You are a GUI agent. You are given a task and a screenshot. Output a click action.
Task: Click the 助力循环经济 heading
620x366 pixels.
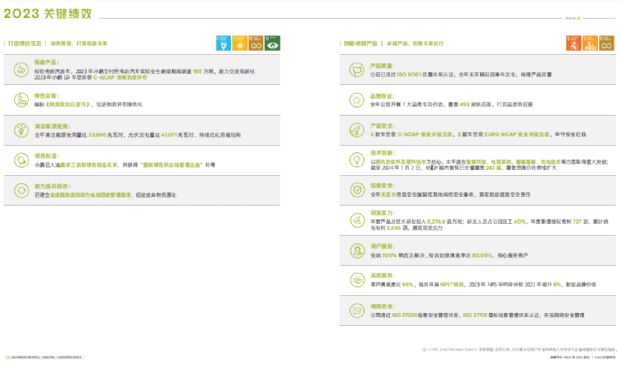click(x=52, y=186)
